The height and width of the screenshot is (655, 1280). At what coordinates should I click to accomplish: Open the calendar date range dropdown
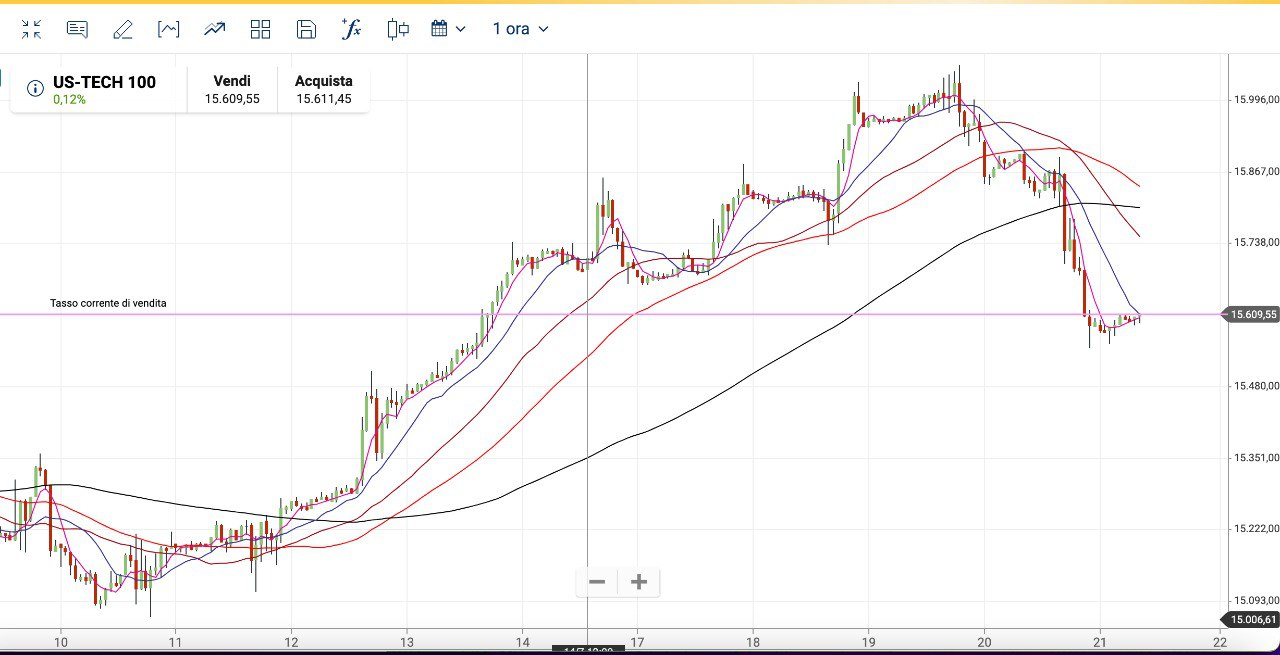click(x=448, y=29)
